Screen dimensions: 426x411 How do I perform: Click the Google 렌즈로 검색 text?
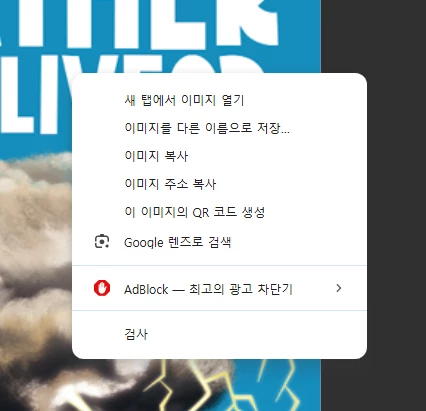(177, 242)
